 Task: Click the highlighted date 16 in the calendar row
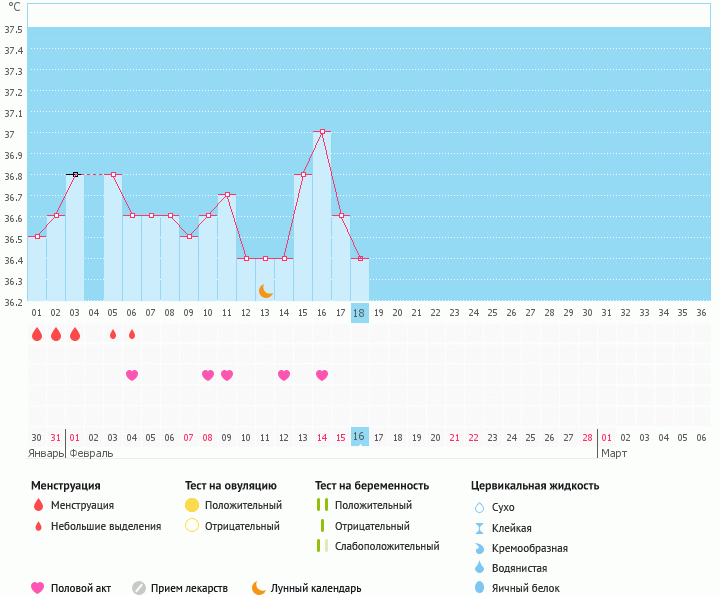(360, 437)
